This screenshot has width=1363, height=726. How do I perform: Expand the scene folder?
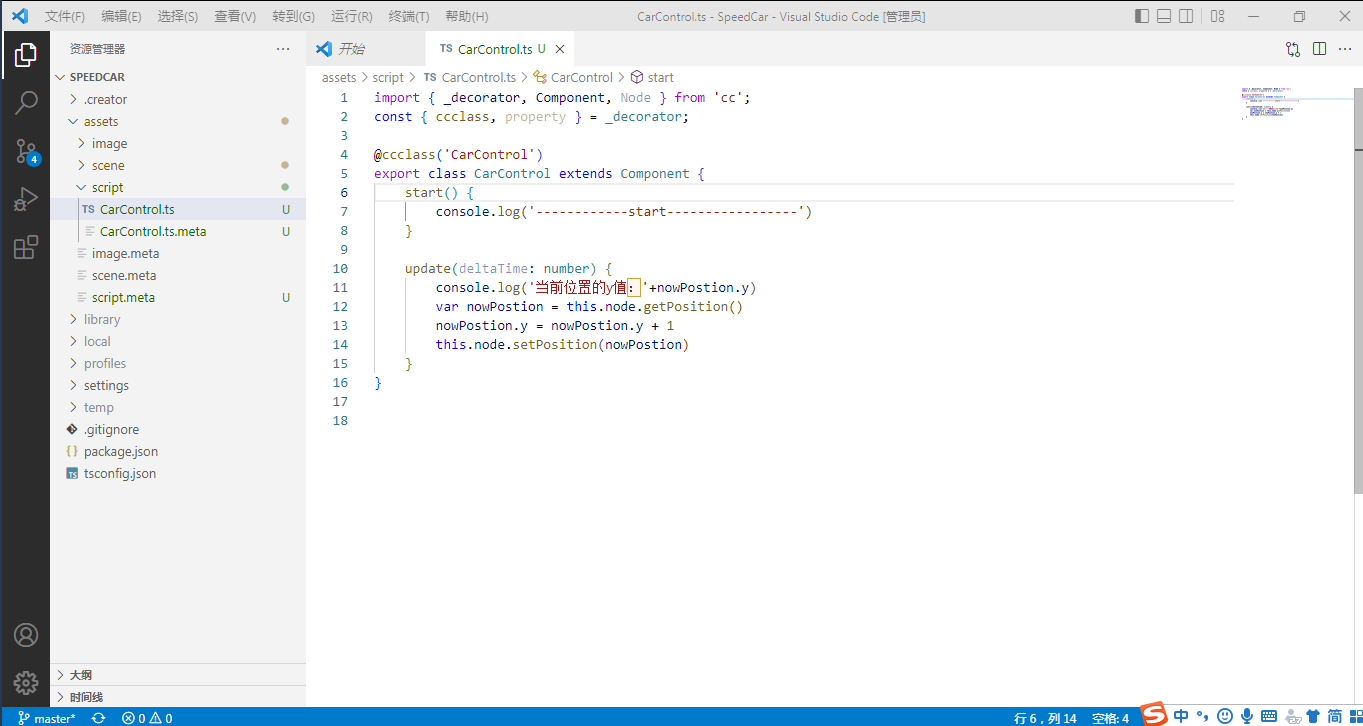(x=178, y=165)
